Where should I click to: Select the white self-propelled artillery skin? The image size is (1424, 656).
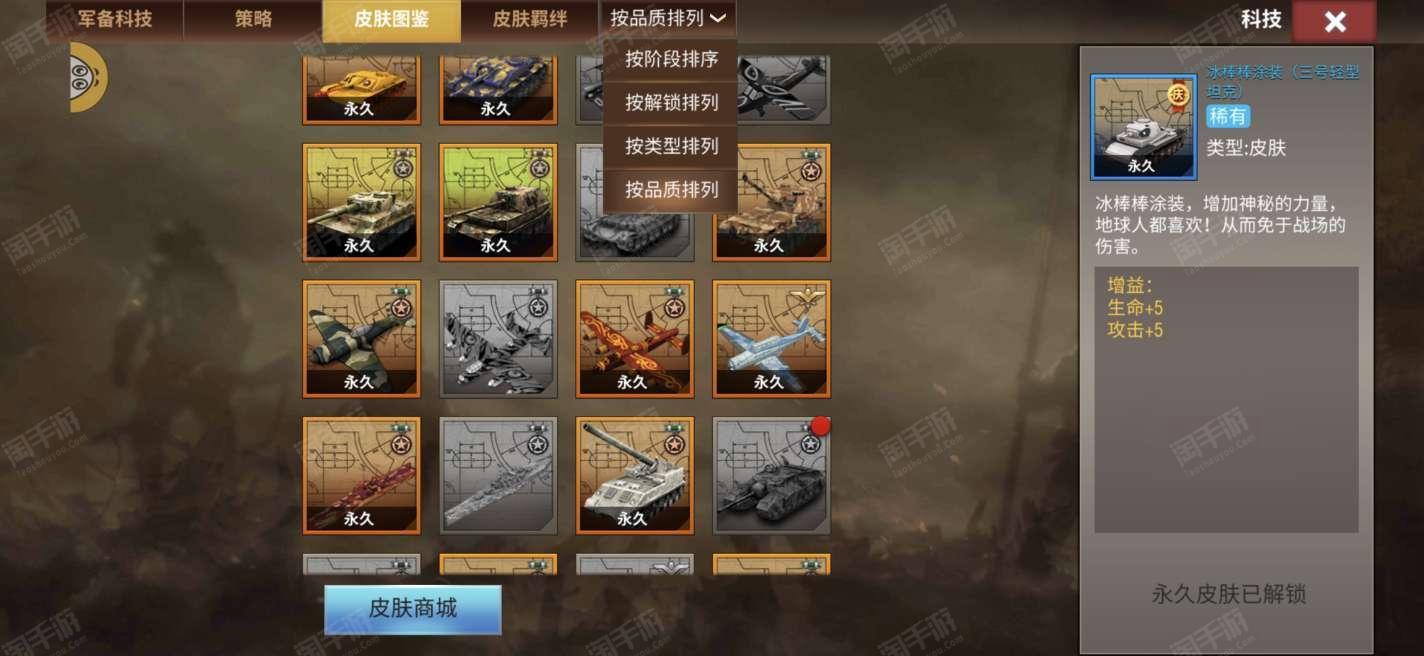[x=635, y=475]
